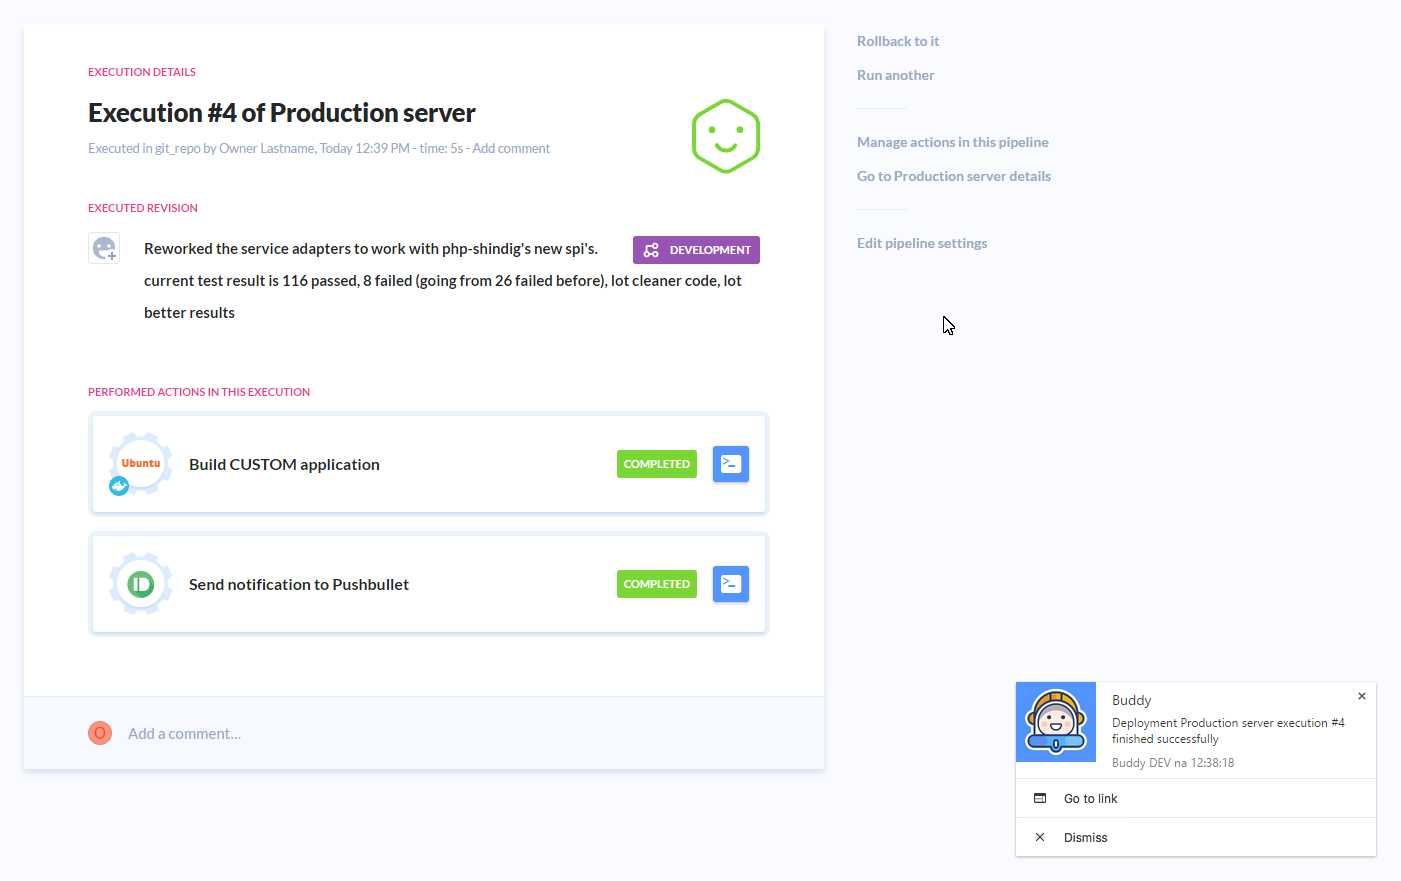Go to Production server details
This screenshot has width=1401, height=881.
point(954,176)
